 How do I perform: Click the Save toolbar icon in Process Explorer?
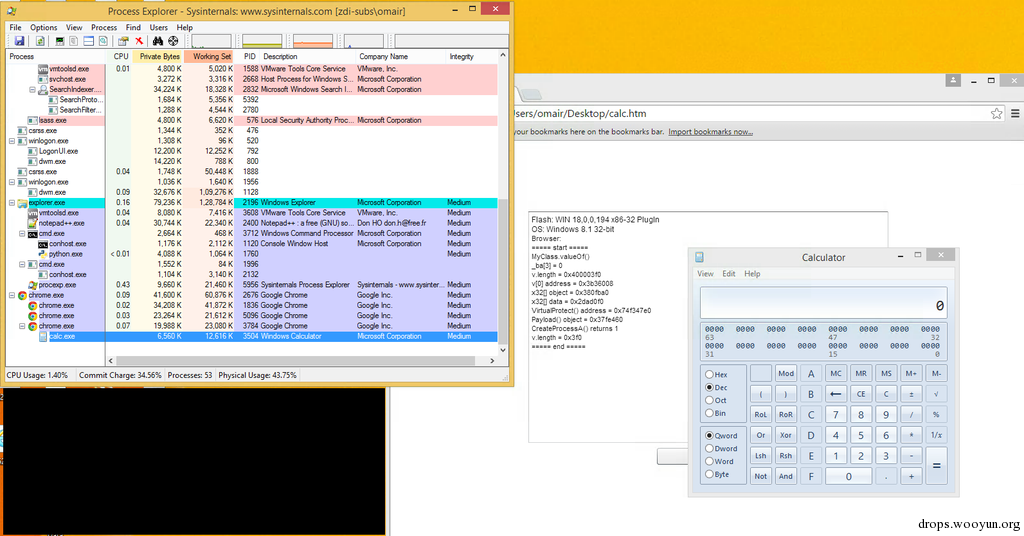click(20, 40)
